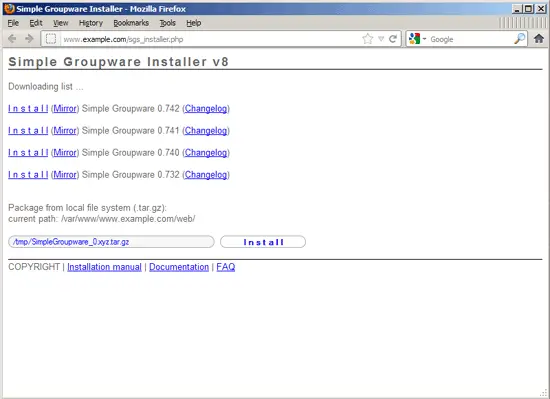Open the Installation manual link
The width and height of the screenshot is (550, 399).
tap(104, 267)
